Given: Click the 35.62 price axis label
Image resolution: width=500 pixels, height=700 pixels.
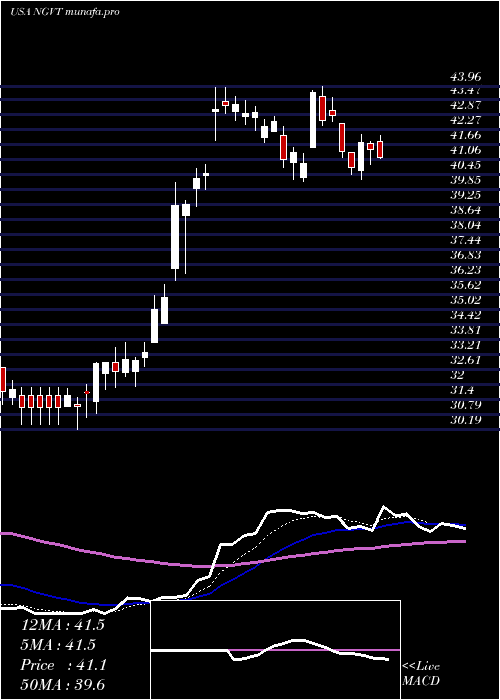Looking at the screenshot, I should click(465, 285).
